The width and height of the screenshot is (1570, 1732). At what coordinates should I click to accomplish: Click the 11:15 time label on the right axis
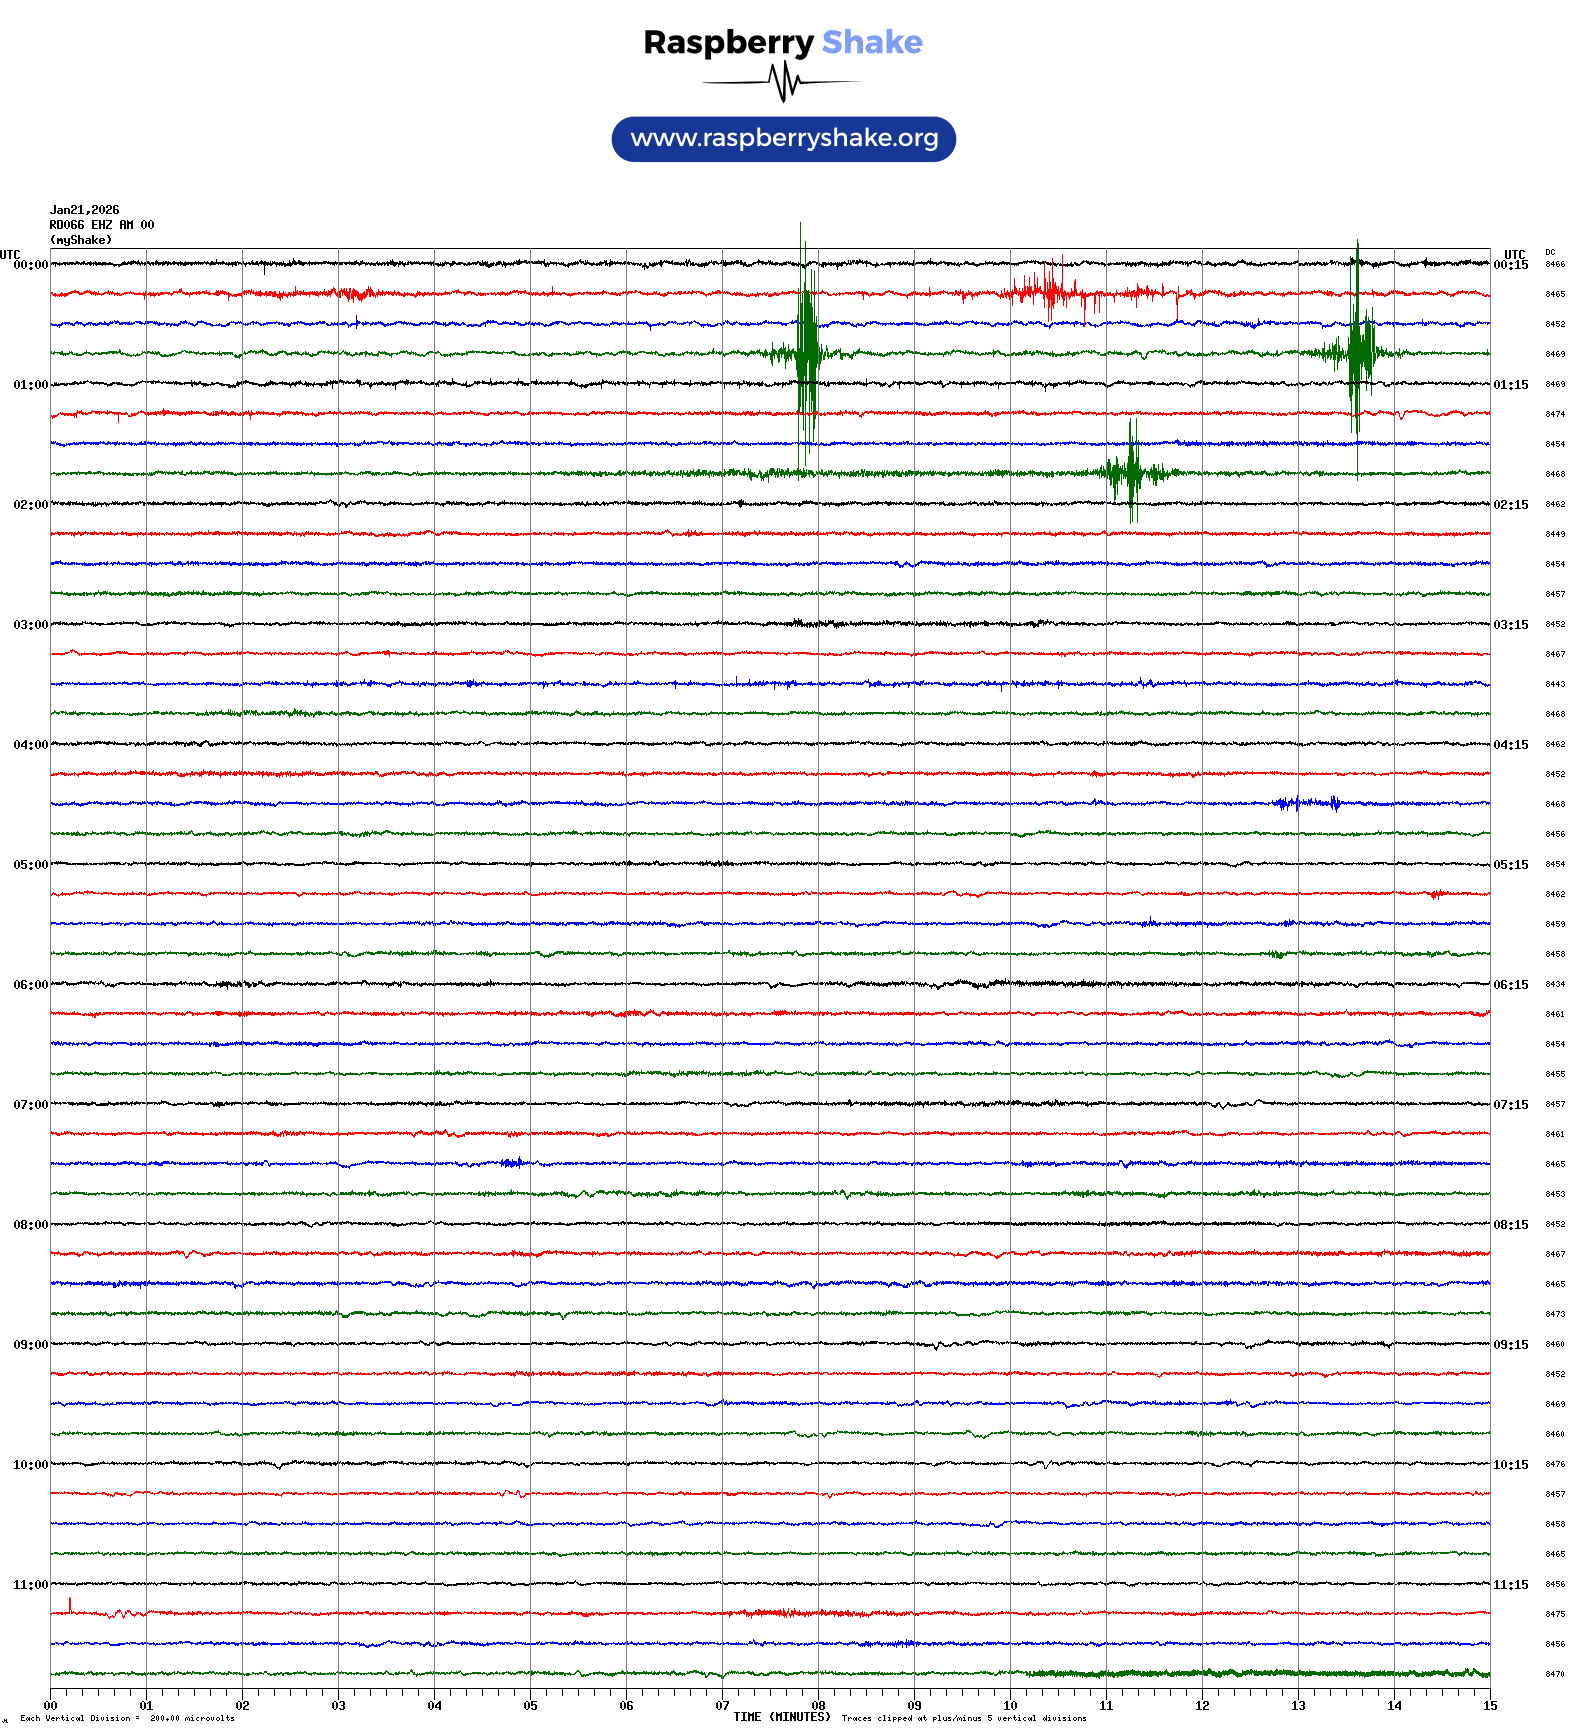click(x=1510, y=1585)
